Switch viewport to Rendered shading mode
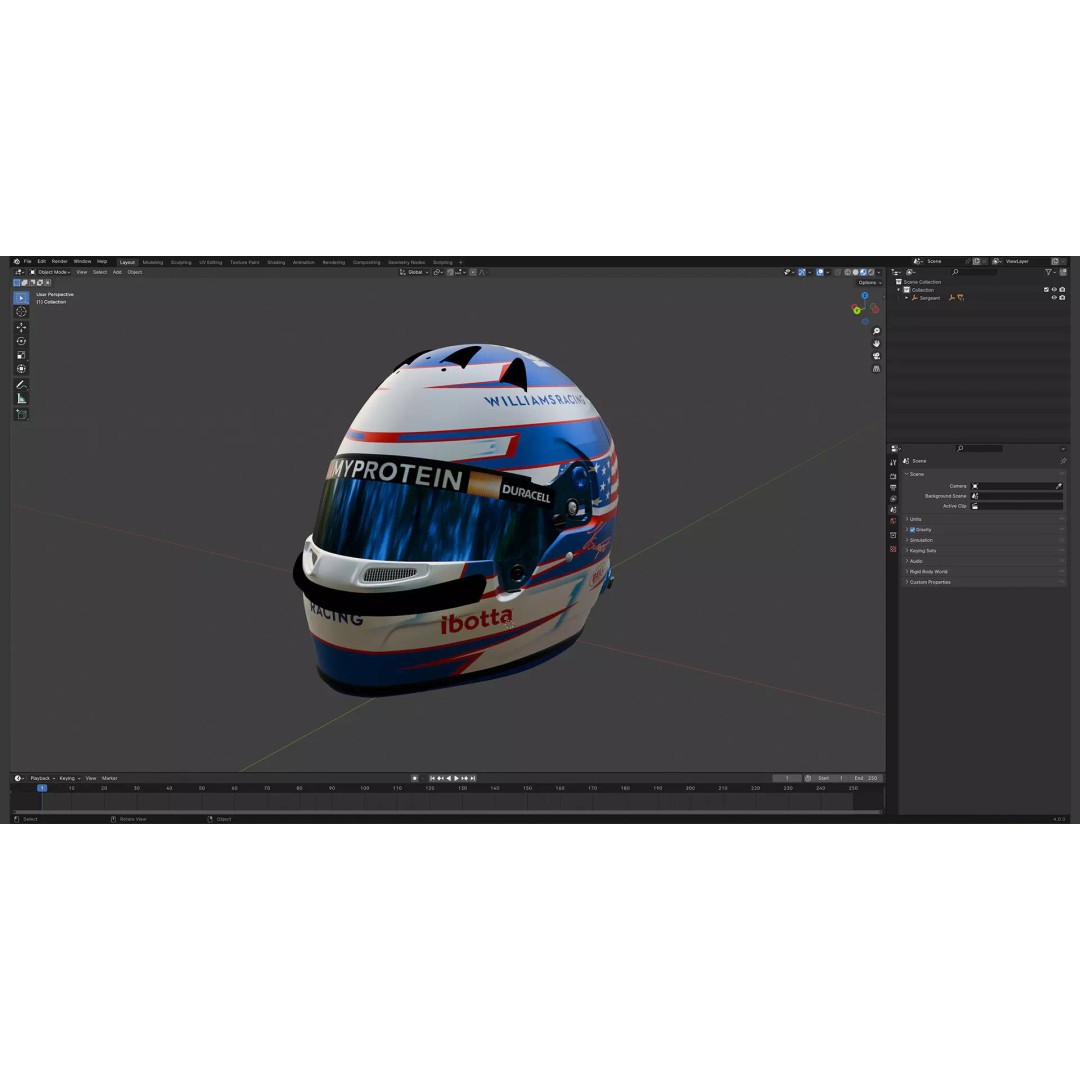This screenshot has height=1080, width=1080. pos(871,271)
